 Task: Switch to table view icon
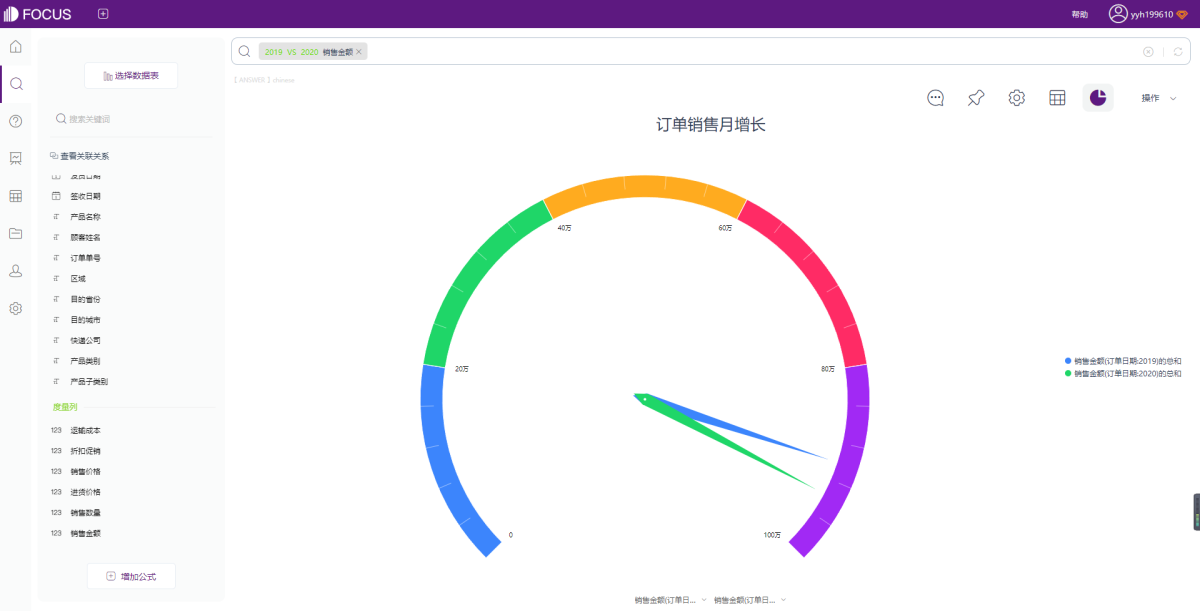coord(1057,98)
